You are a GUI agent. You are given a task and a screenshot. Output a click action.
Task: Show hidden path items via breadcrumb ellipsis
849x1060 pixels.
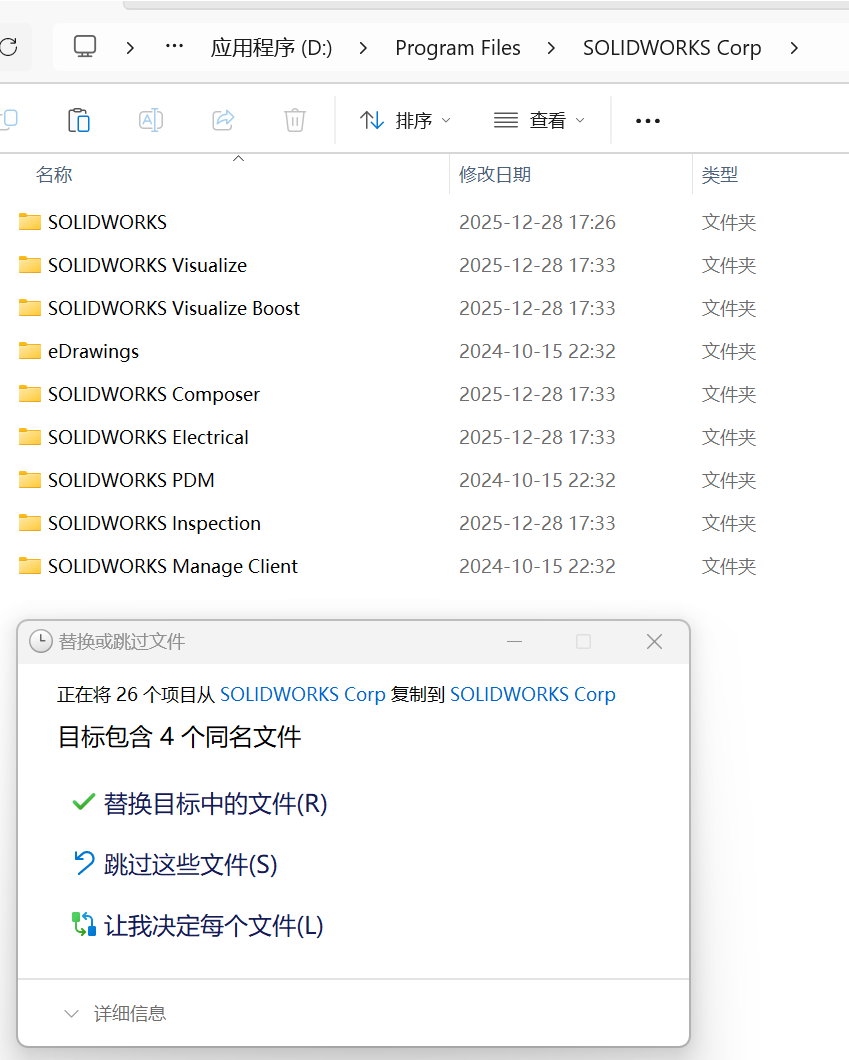(174, 47)
